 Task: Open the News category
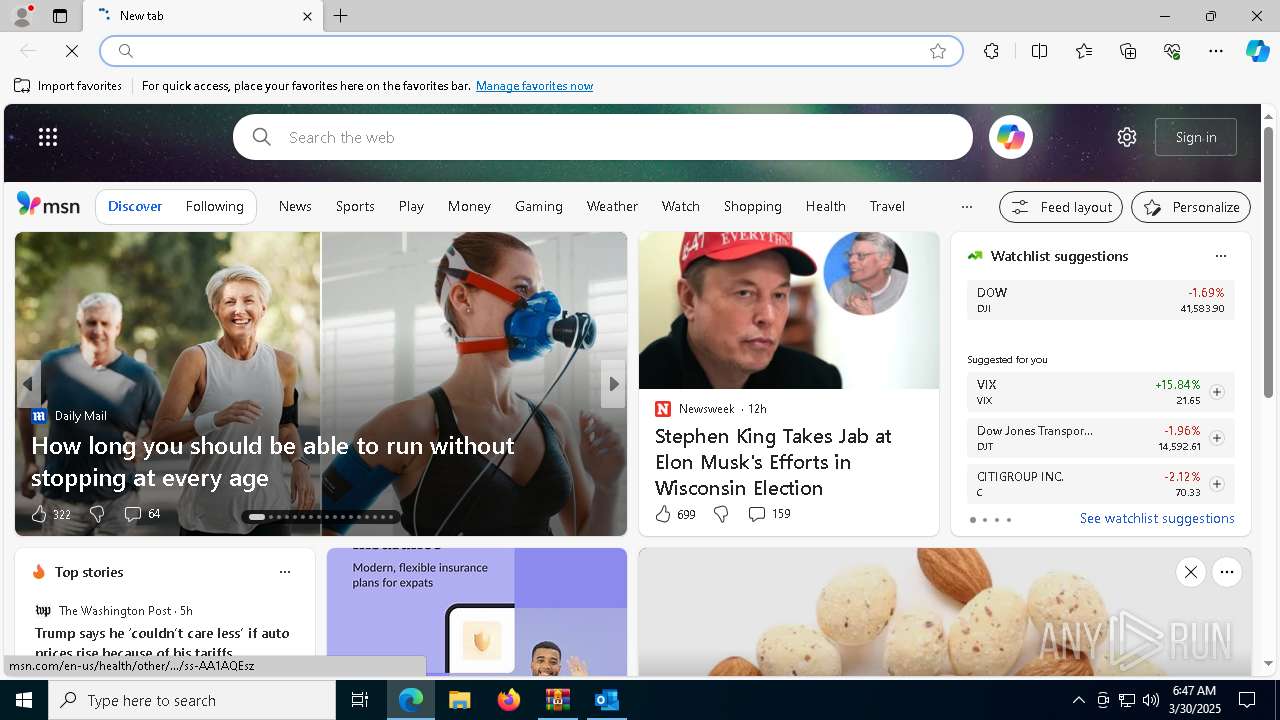coord(295,206)
